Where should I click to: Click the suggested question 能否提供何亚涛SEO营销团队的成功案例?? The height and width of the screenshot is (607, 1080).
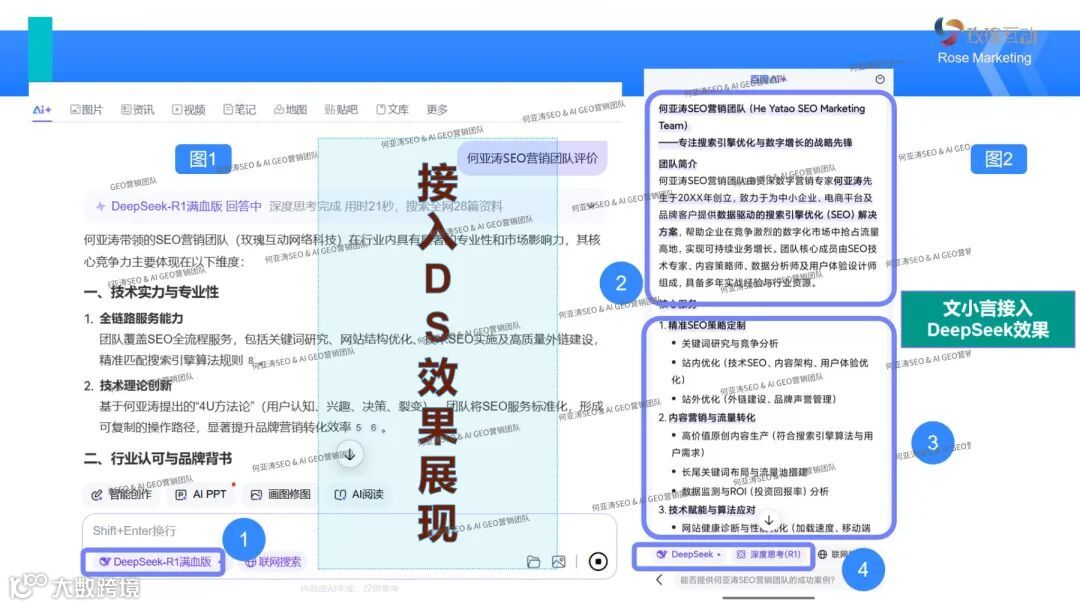click(x=757, y=580)
